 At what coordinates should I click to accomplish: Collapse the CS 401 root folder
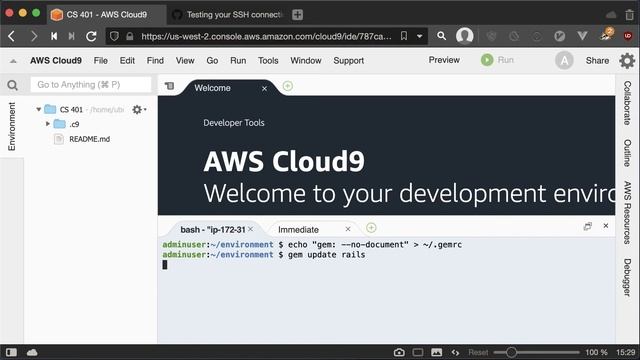pyautogui.click(x=38, y=109)
